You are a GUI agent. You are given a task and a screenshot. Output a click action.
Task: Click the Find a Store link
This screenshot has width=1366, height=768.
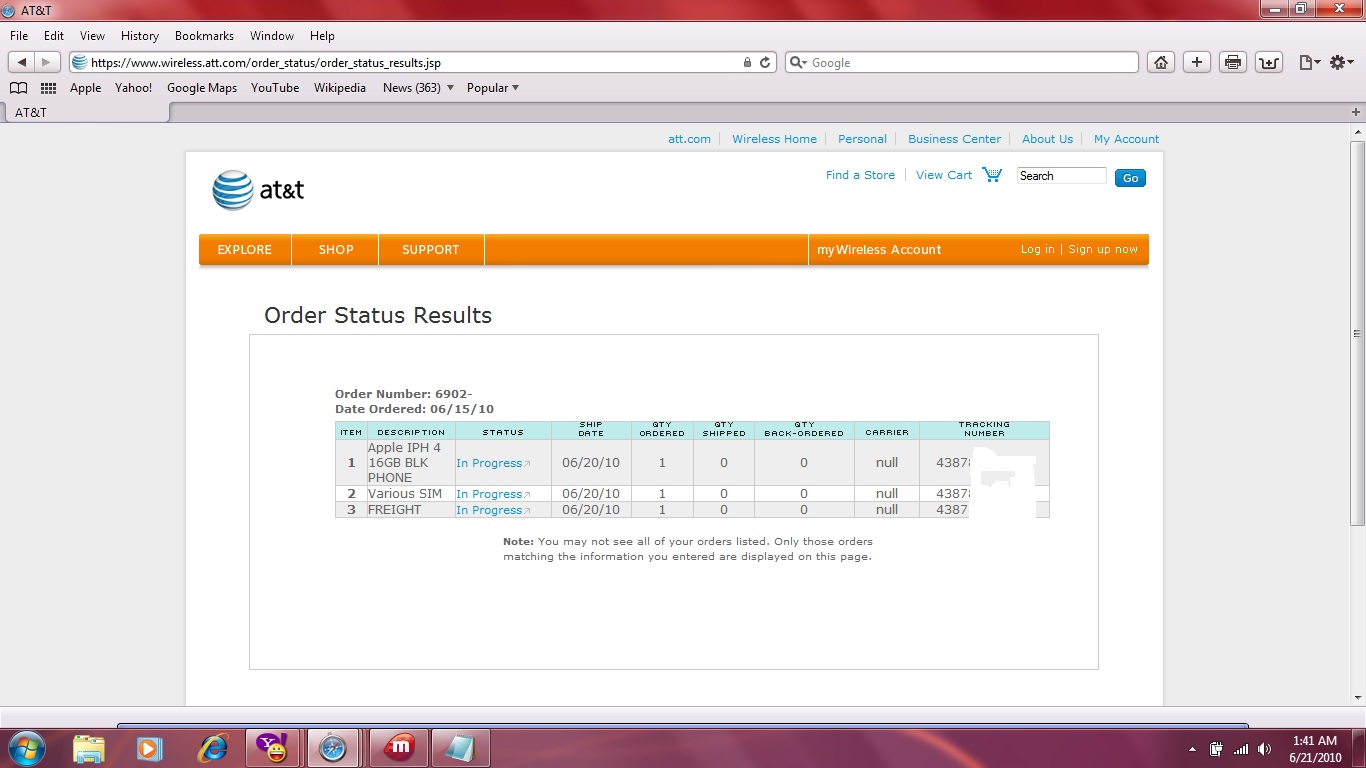click(860, 175)
